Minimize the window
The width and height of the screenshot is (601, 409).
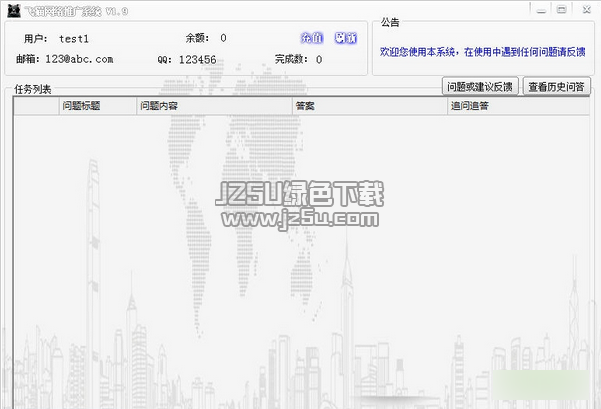tap(541, 10)
